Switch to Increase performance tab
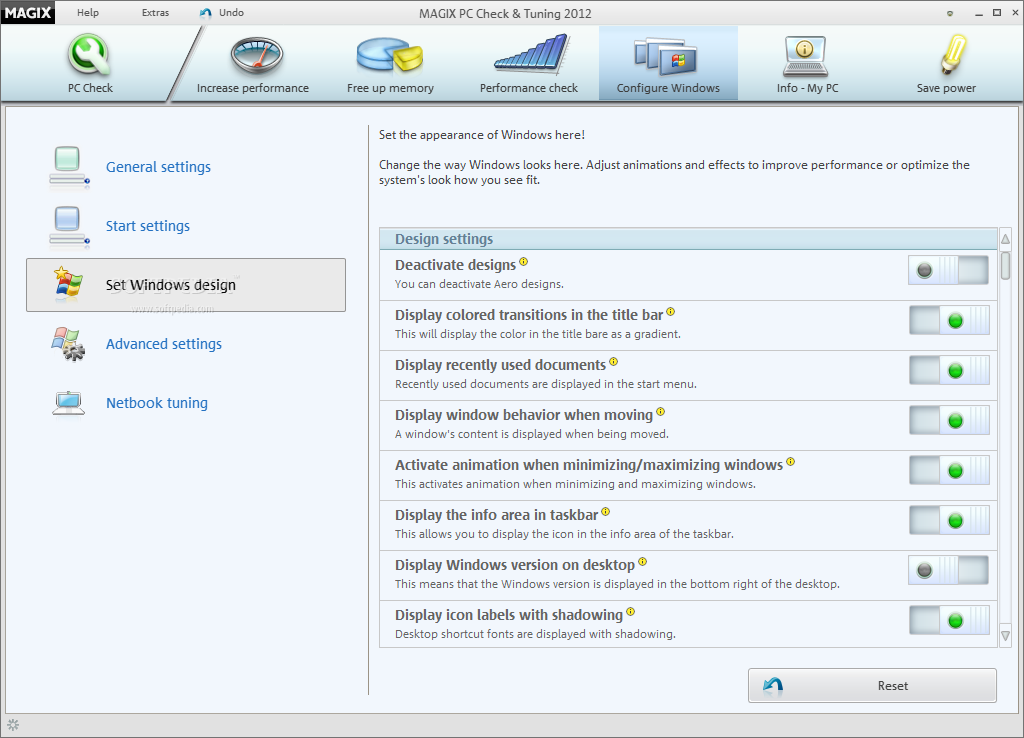1024x738 pixels. click(253, 63)
